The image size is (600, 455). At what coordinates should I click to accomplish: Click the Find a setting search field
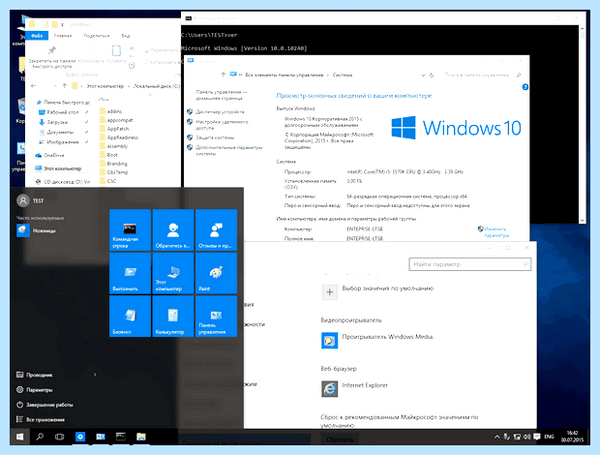coord(470,264)
